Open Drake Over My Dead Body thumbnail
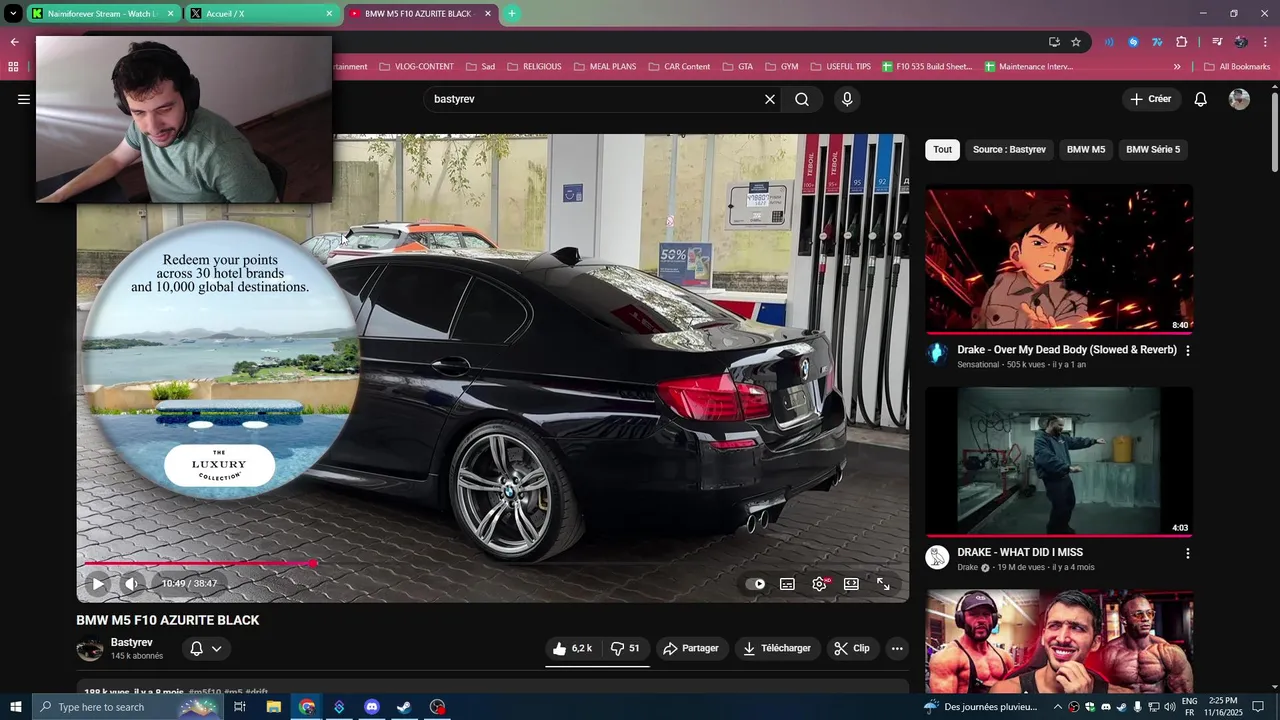 1059,258
